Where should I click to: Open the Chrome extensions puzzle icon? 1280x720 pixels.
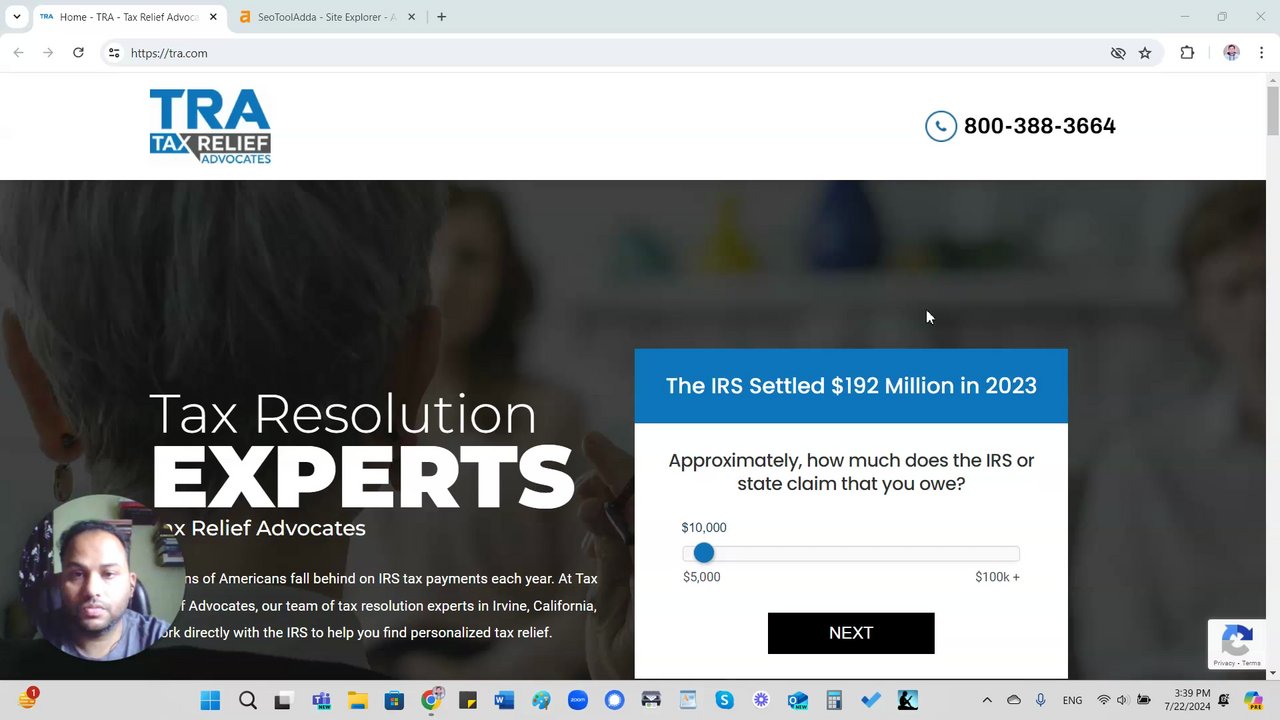pos(1187,53)
